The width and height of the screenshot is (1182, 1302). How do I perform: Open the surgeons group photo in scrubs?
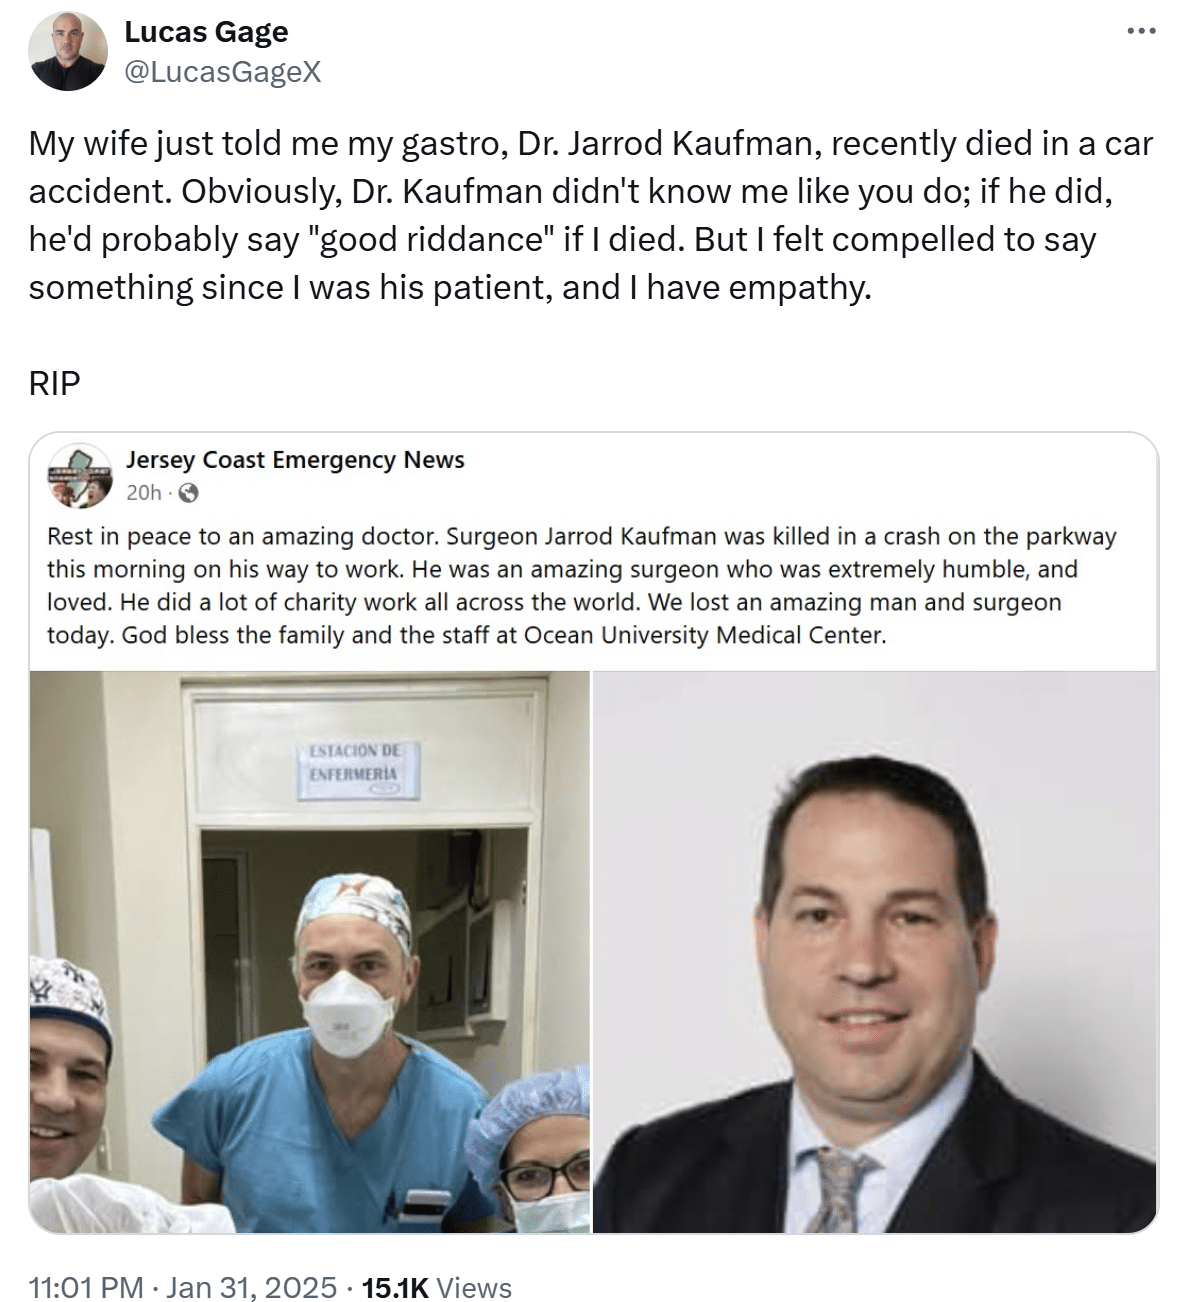(x=310, y=951)
